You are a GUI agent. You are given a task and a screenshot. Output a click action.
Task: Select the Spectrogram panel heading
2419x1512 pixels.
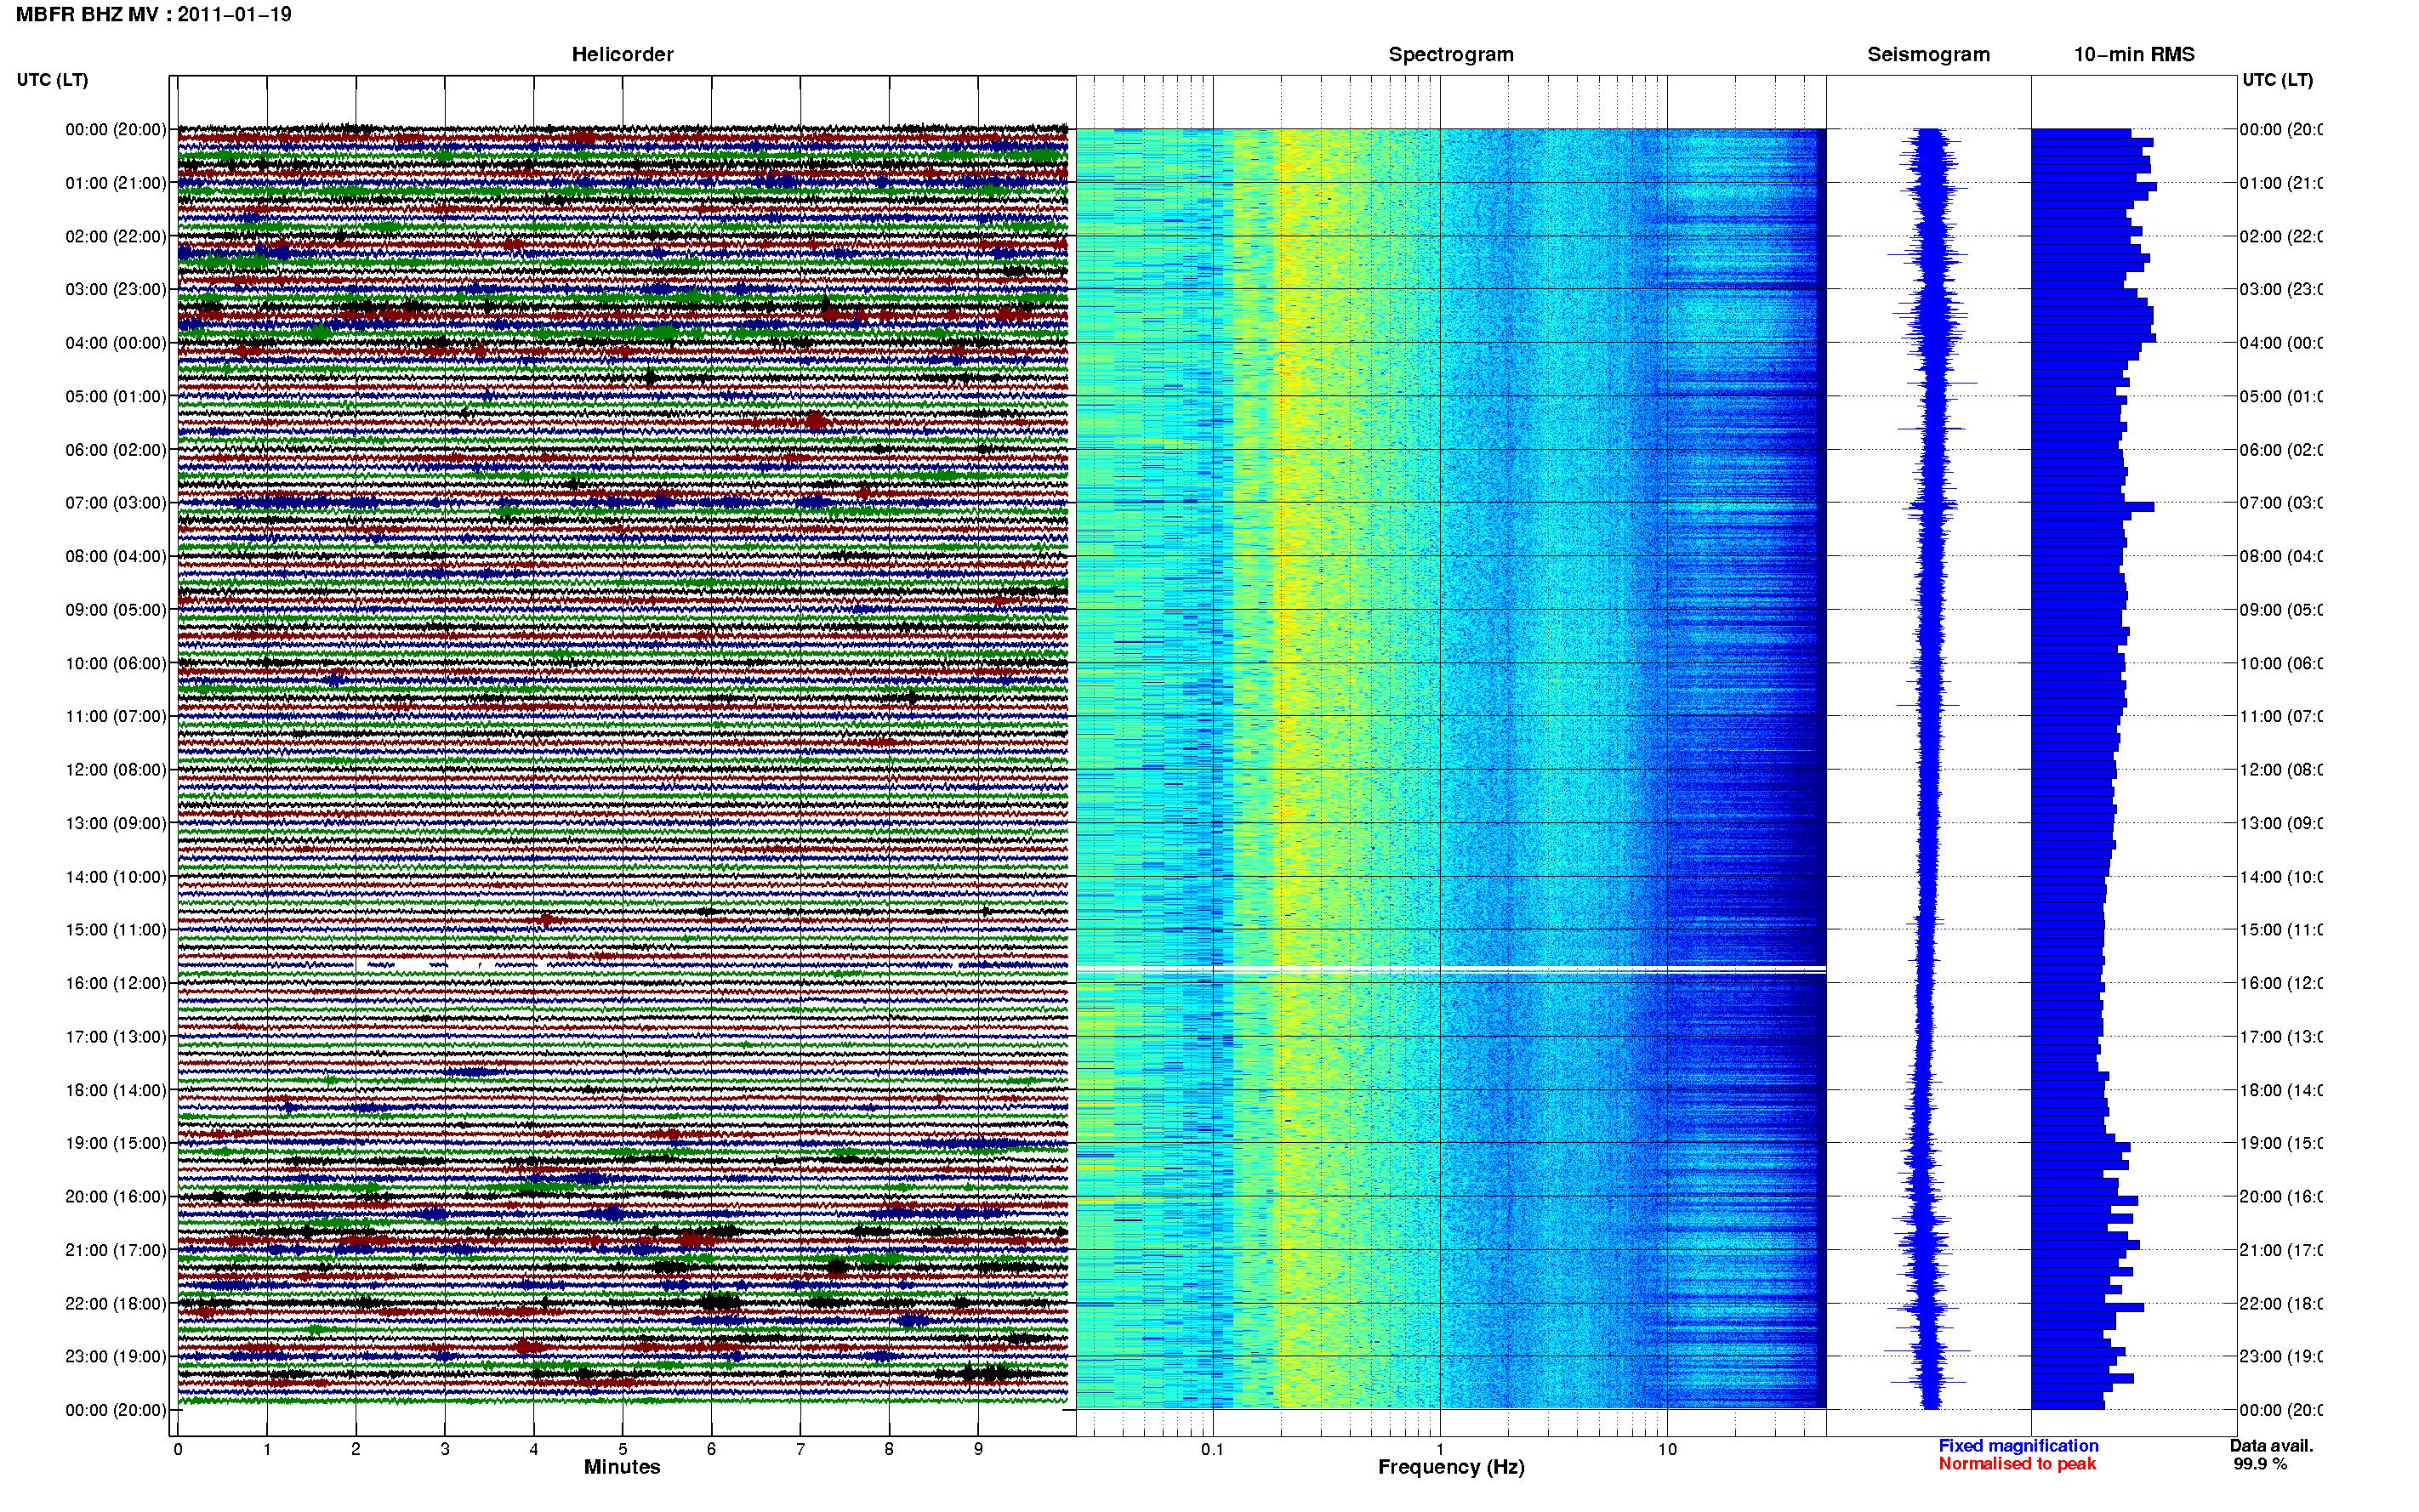[x=1451, y=55]
